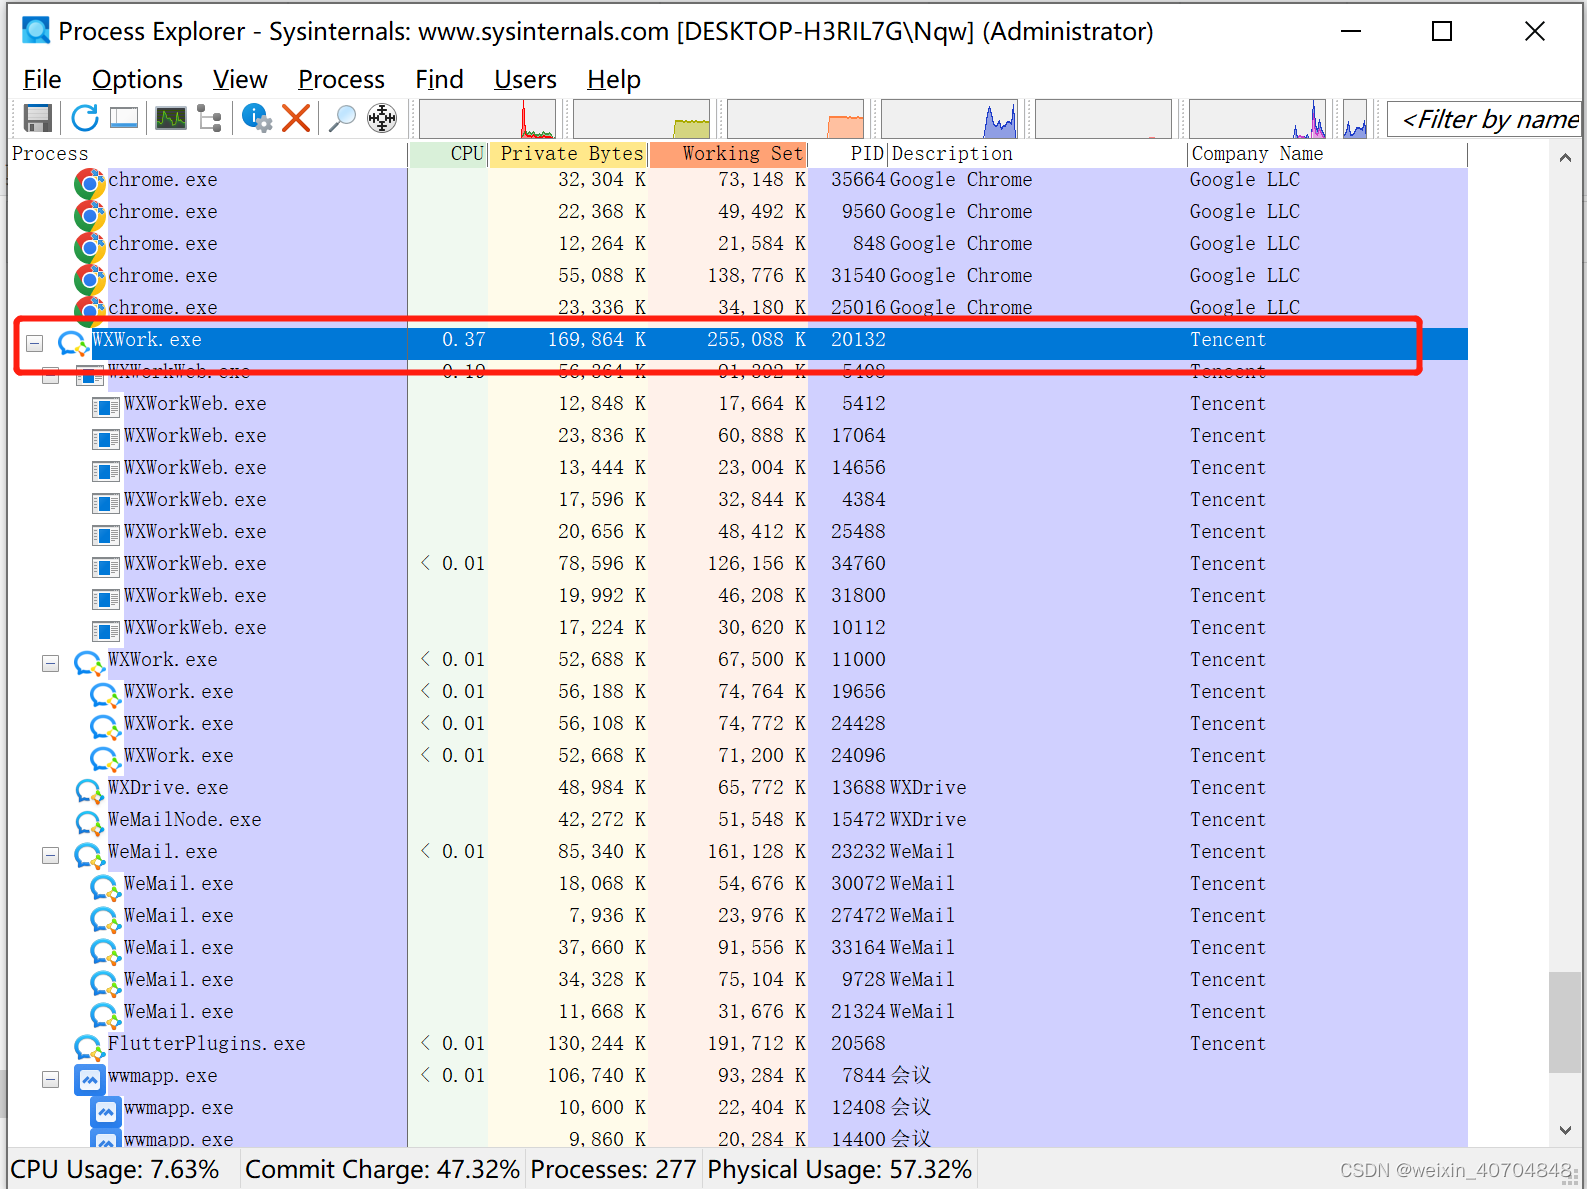Click the PID 25488 cell
The height and width of the screenshot is (1189, 1587).
click(858, 532)
